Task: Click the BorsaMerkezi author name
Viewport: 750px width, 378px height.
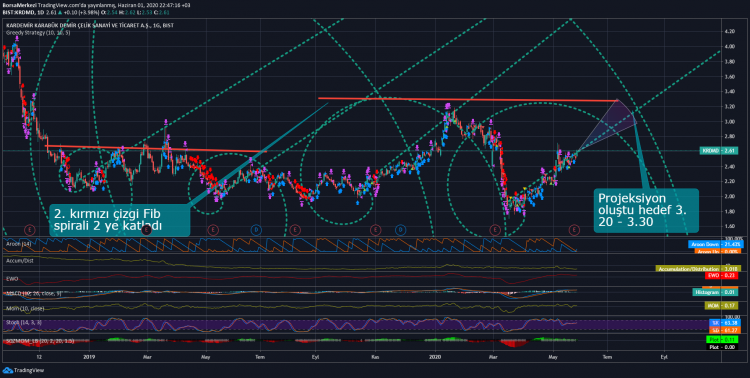Action: [x=19, y=4]
